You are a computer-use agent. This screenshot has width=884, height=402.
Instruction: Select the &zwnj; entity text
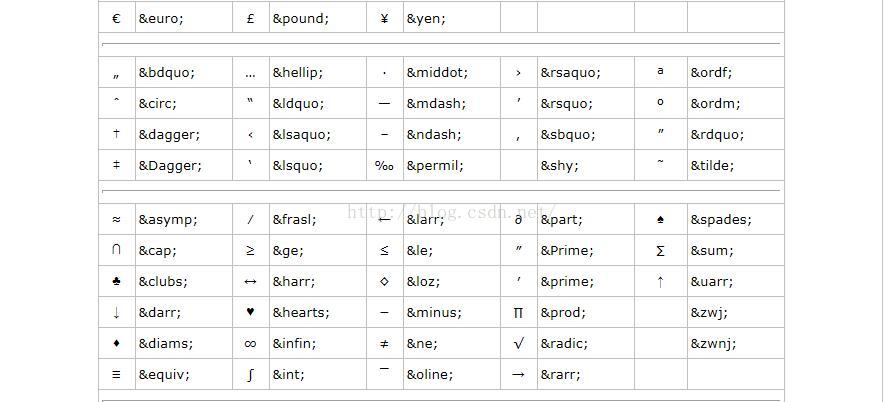click(713, 343)
